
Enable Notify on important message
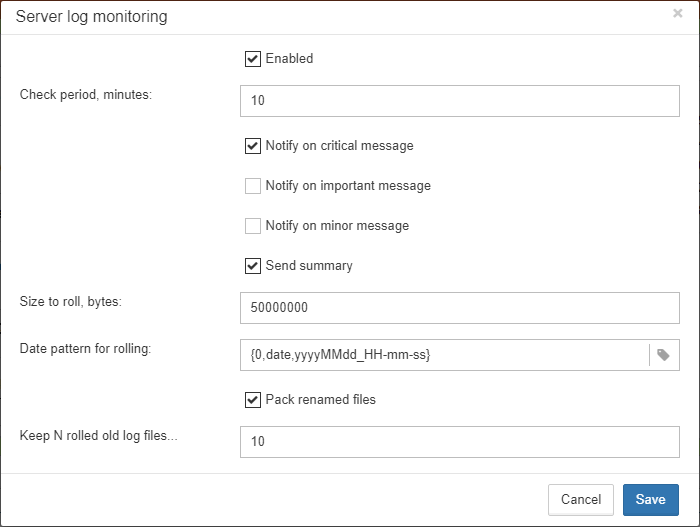(x=253, y=186)
